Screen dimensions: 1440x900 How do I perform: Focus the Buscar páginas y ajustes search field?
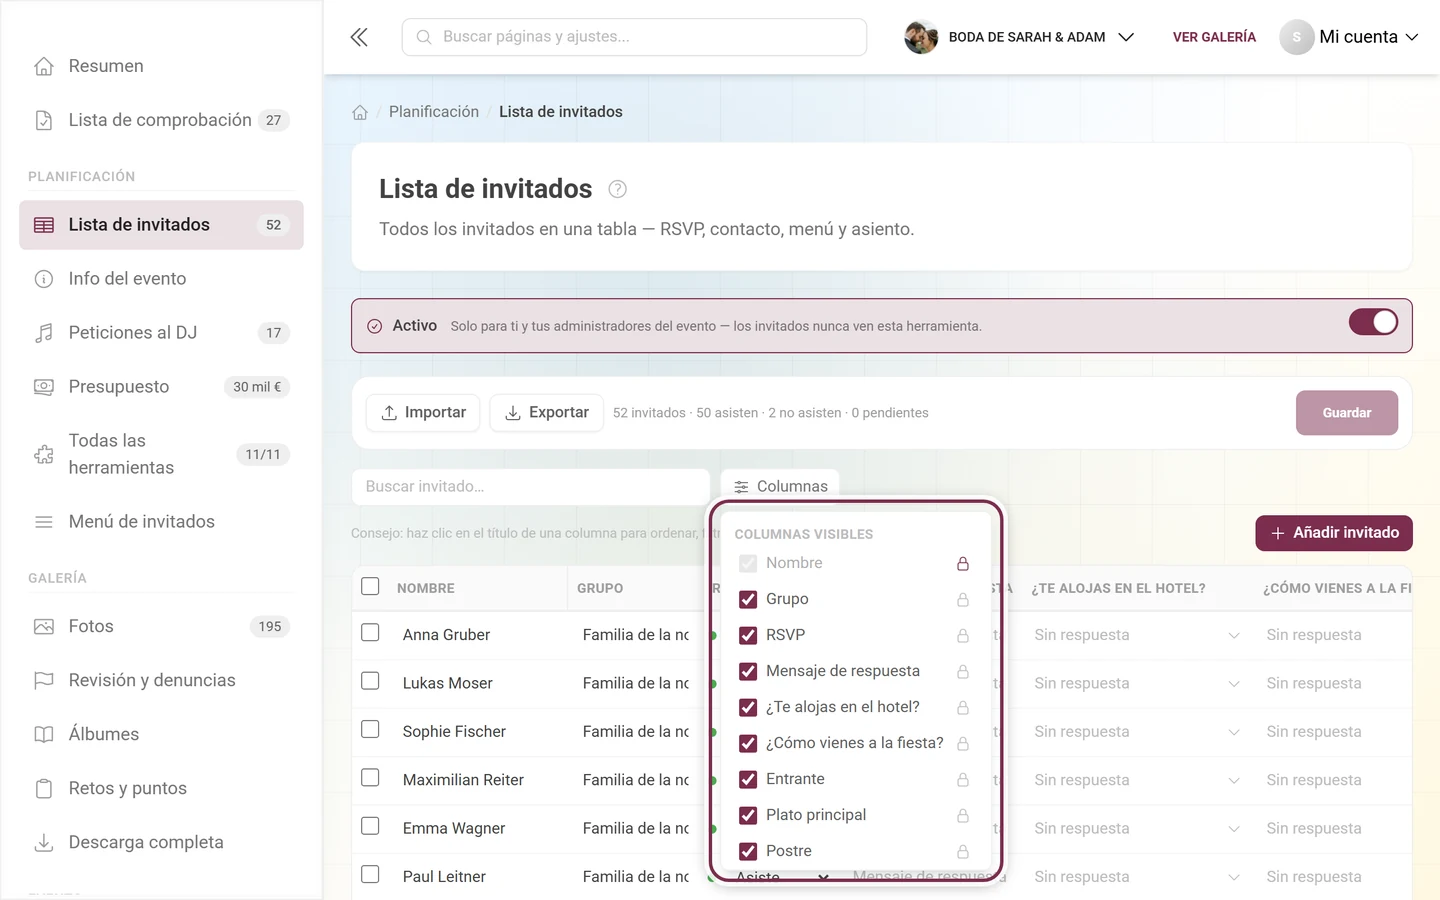click(634, 37)
